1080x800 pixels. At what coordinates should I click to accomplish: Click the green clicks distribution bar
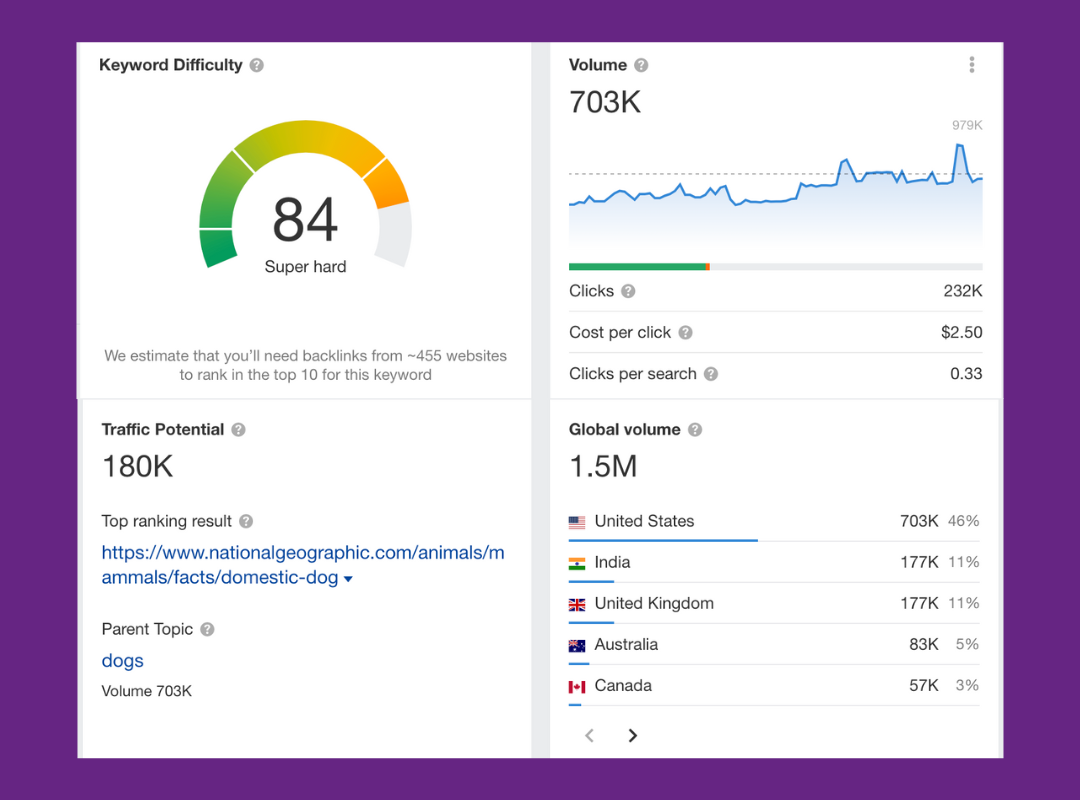click(x=637, y=267)
